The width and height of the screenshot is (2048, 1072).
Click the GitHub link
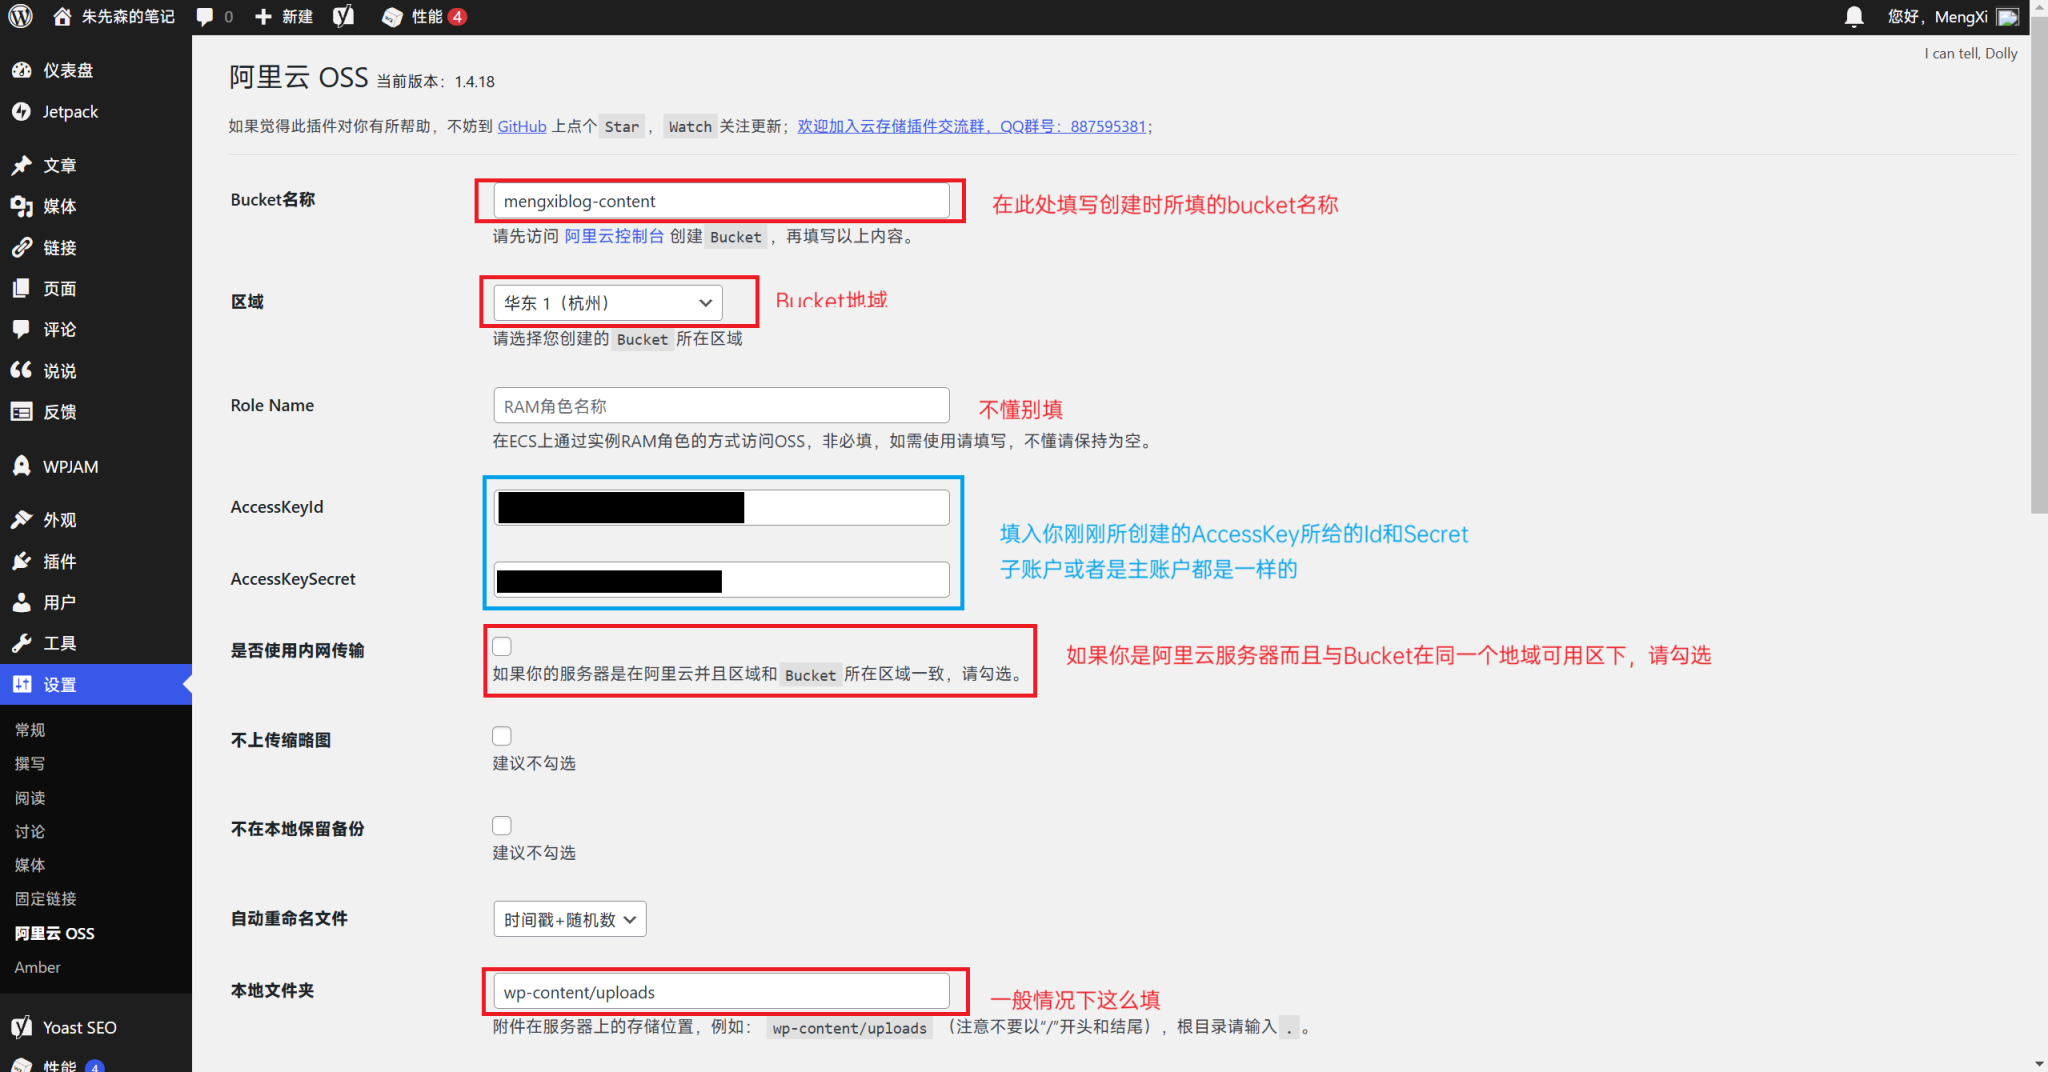pos(522,126)
